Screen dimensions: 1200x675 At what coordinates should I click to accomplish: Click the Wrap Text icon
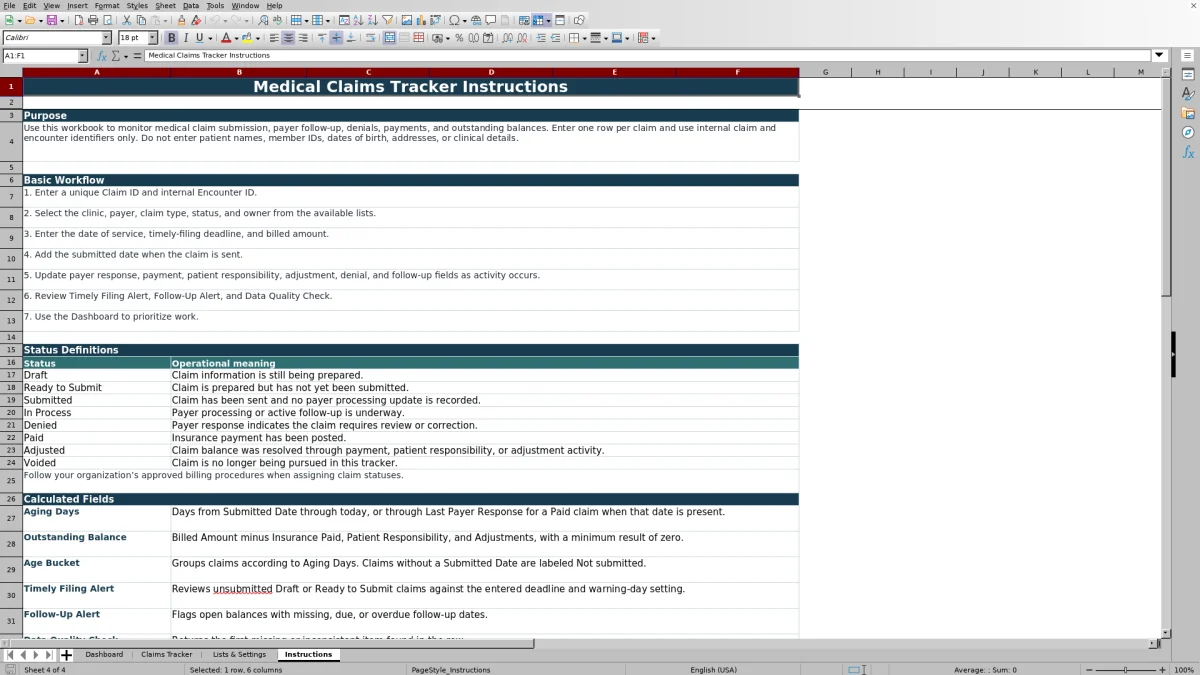[370, 38]
